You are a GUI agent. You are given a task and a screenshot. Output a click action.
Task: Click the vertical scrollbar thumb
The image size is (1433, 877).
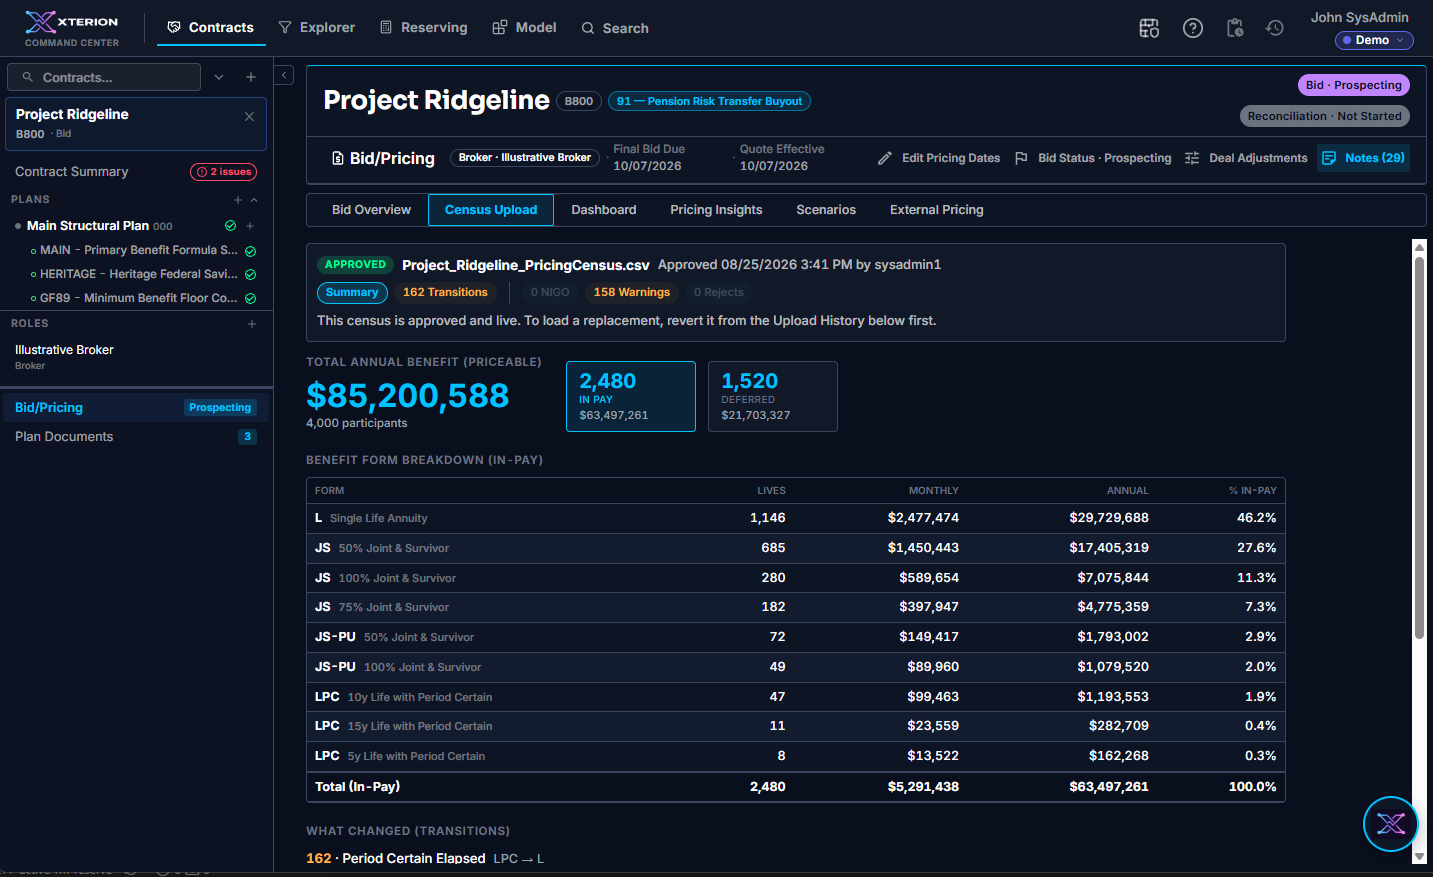click(x=1419, y=448)
